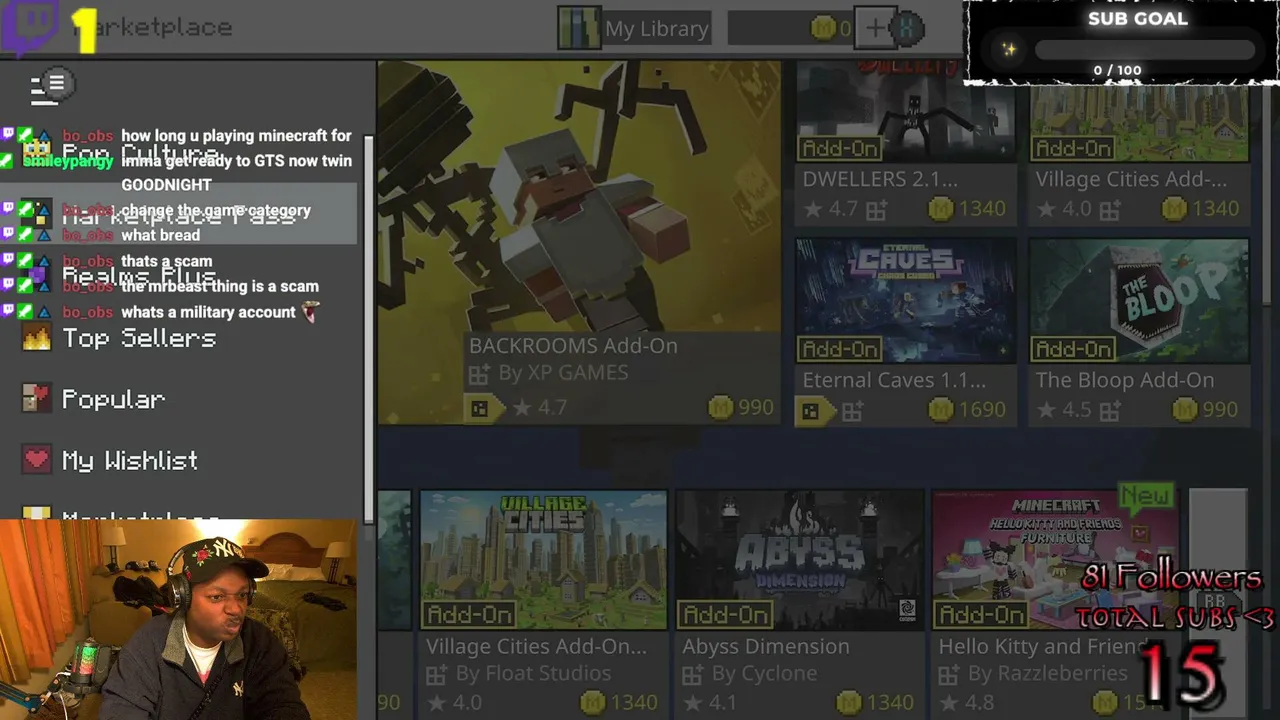Screen dimensions: 1280x720
Task: Open the Hello Kitty and Friends Furniture thumbnail
Action: pyautogui.click(x=1055, y=560)
